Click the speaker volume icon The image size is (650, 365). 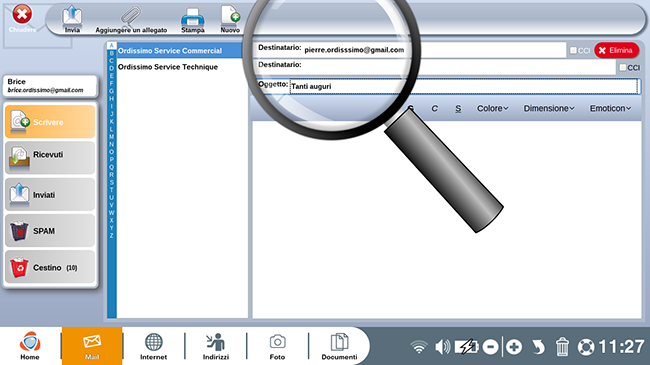click(x=442, y=347)
